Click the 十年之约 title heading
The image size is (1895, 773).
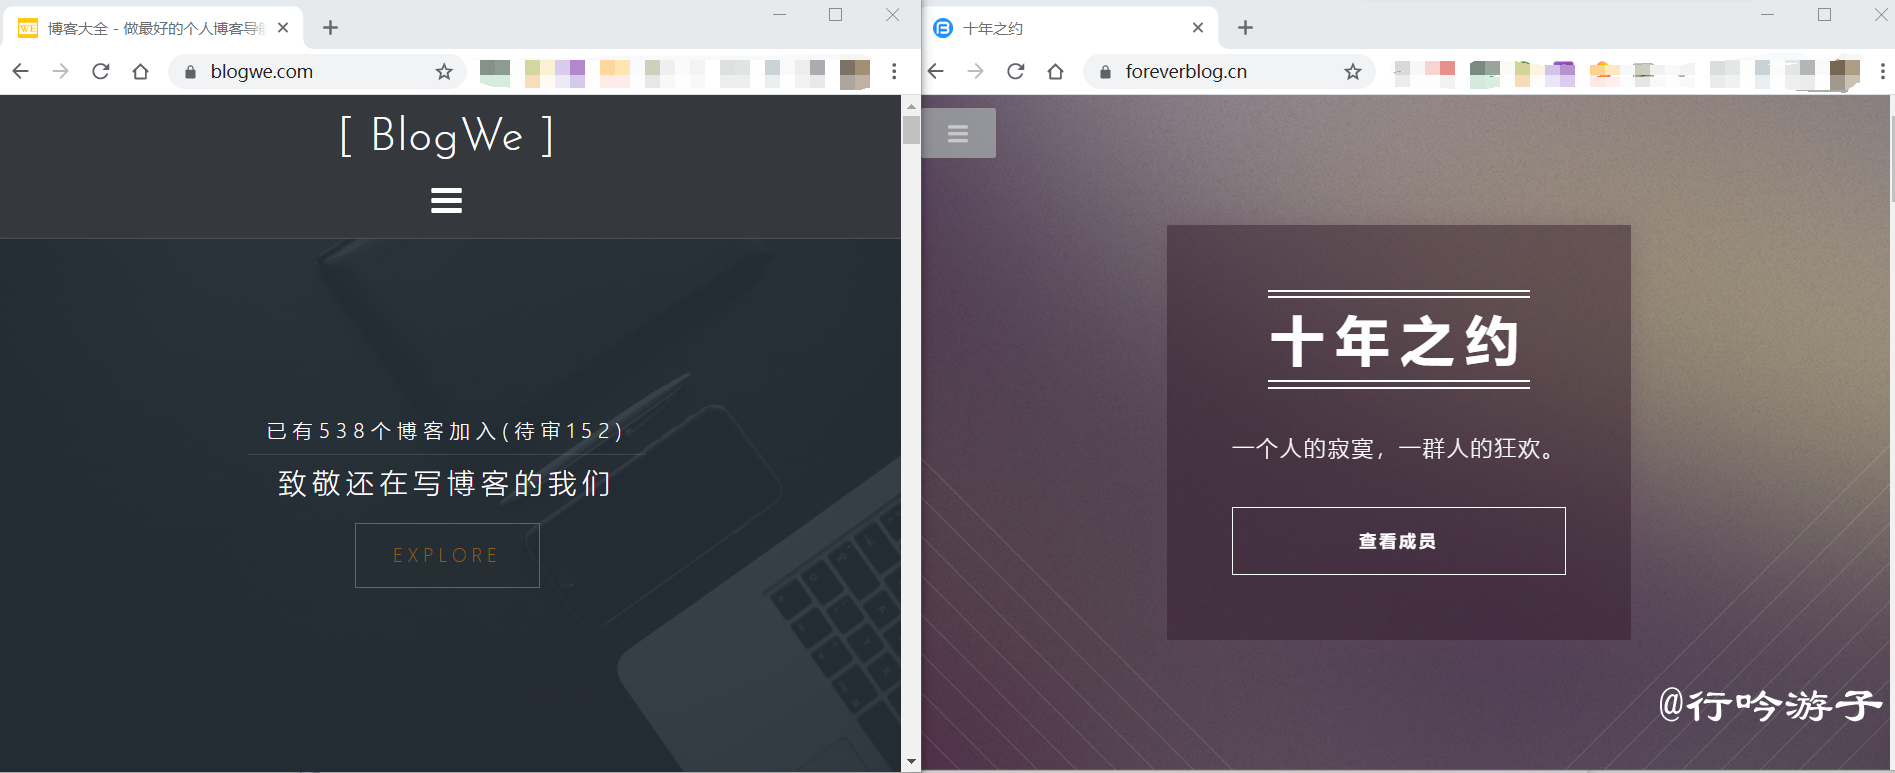(1397, 341)
